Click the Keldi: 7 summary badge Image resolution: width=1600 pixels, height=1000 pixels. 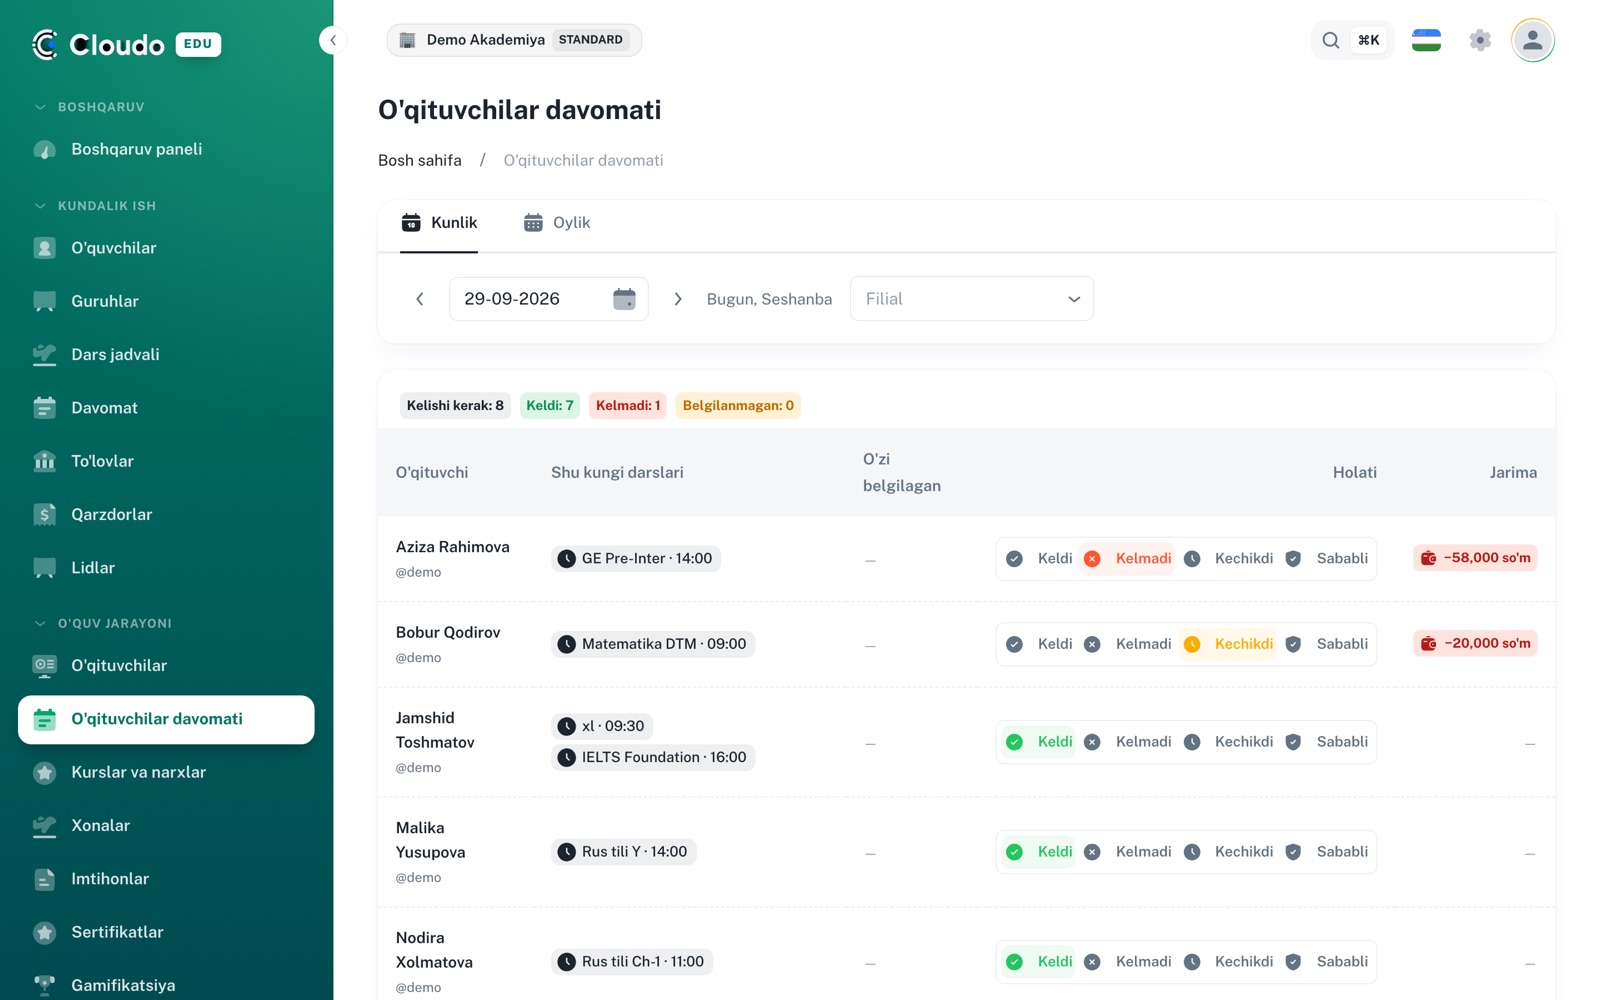click(550, 405)
